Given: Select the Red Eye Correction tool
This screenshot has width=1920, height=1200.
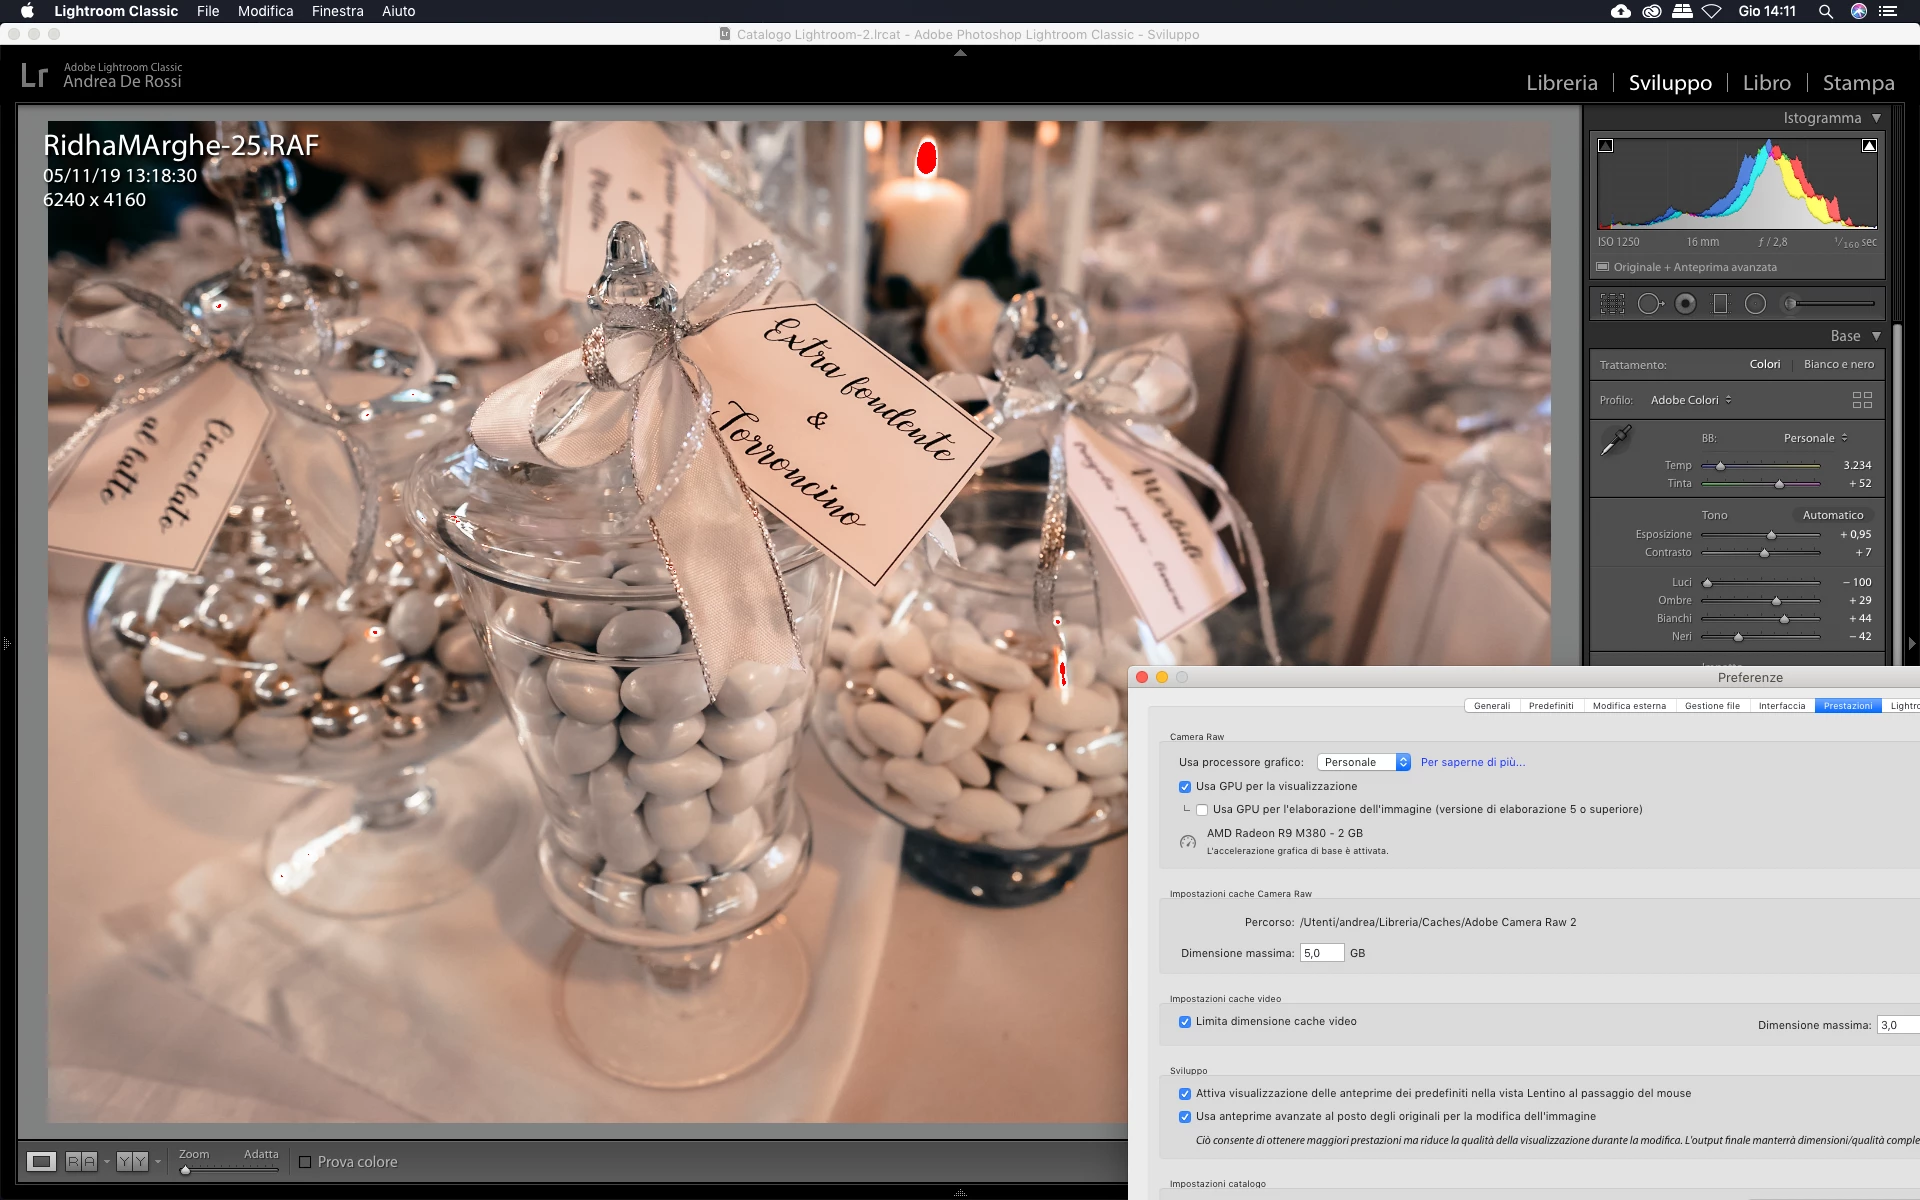Looking at the screenshot, I should [1685, 304].
